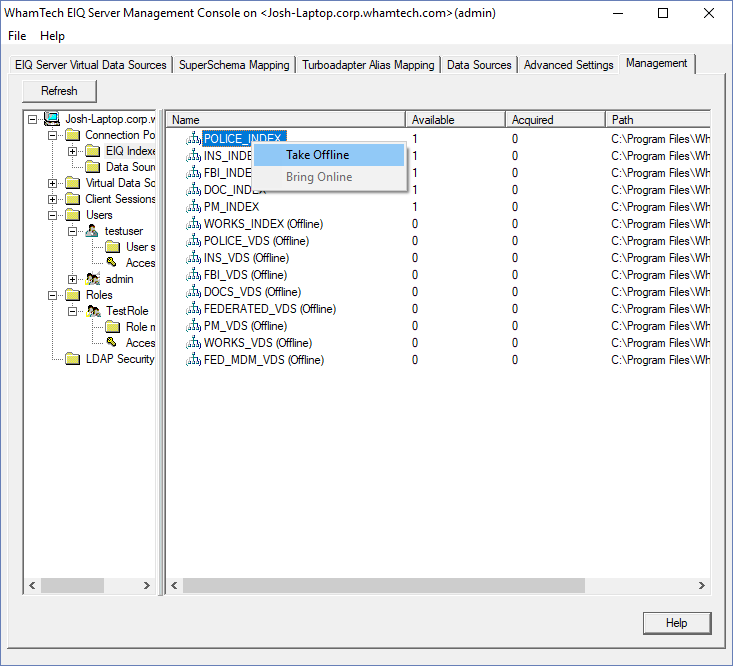Click the Help button at bottom right

coord(676,623)
